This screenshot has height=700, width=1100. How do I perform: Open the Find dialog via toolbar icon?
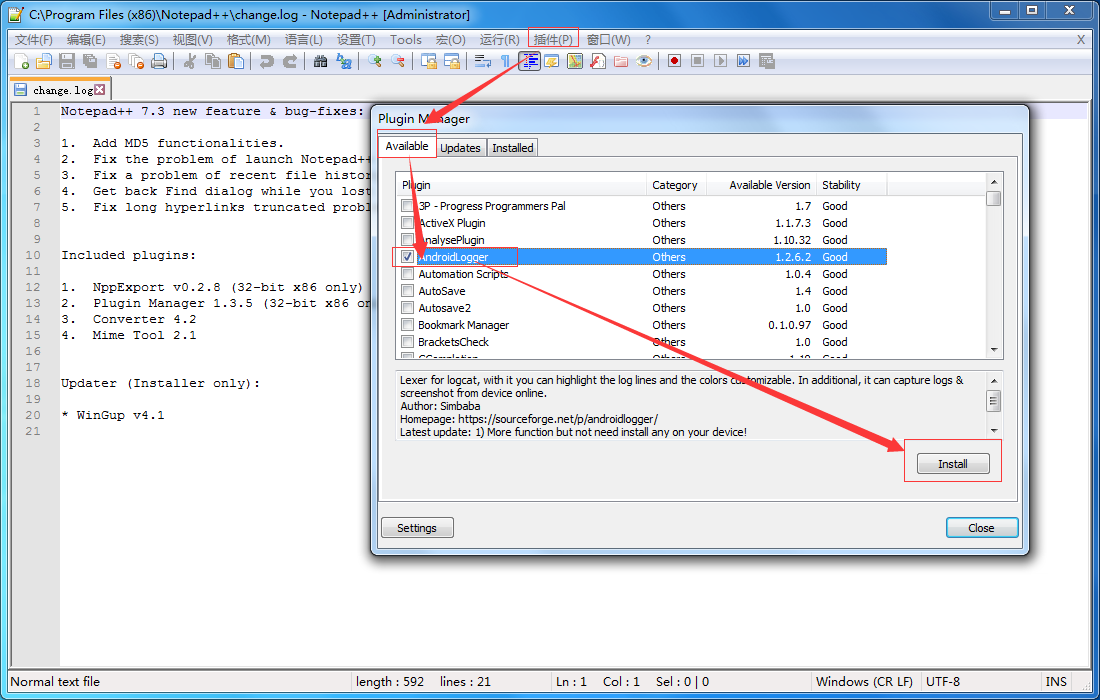[321, 61]
